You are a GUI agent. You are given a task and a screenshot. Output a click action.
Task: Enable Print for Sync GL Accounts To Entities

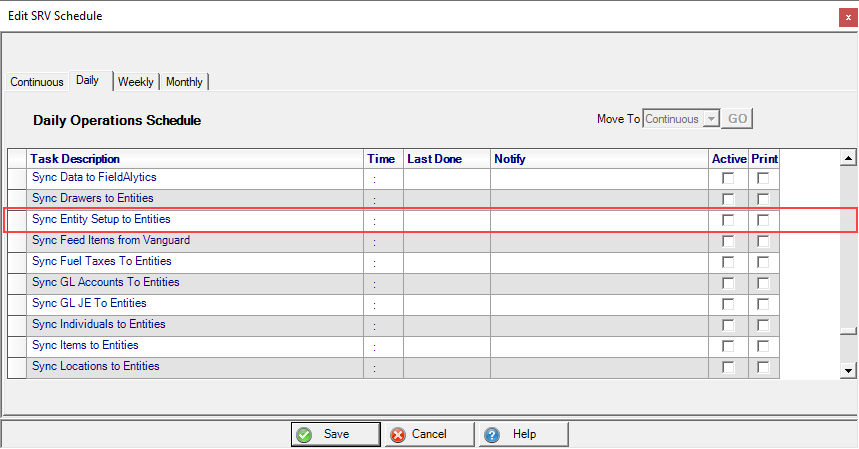point(763,283)
